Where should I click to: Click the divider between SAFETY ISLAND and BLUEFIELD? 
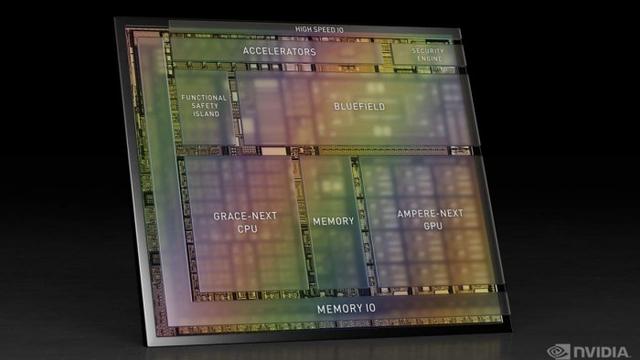(x=234, y=108)
